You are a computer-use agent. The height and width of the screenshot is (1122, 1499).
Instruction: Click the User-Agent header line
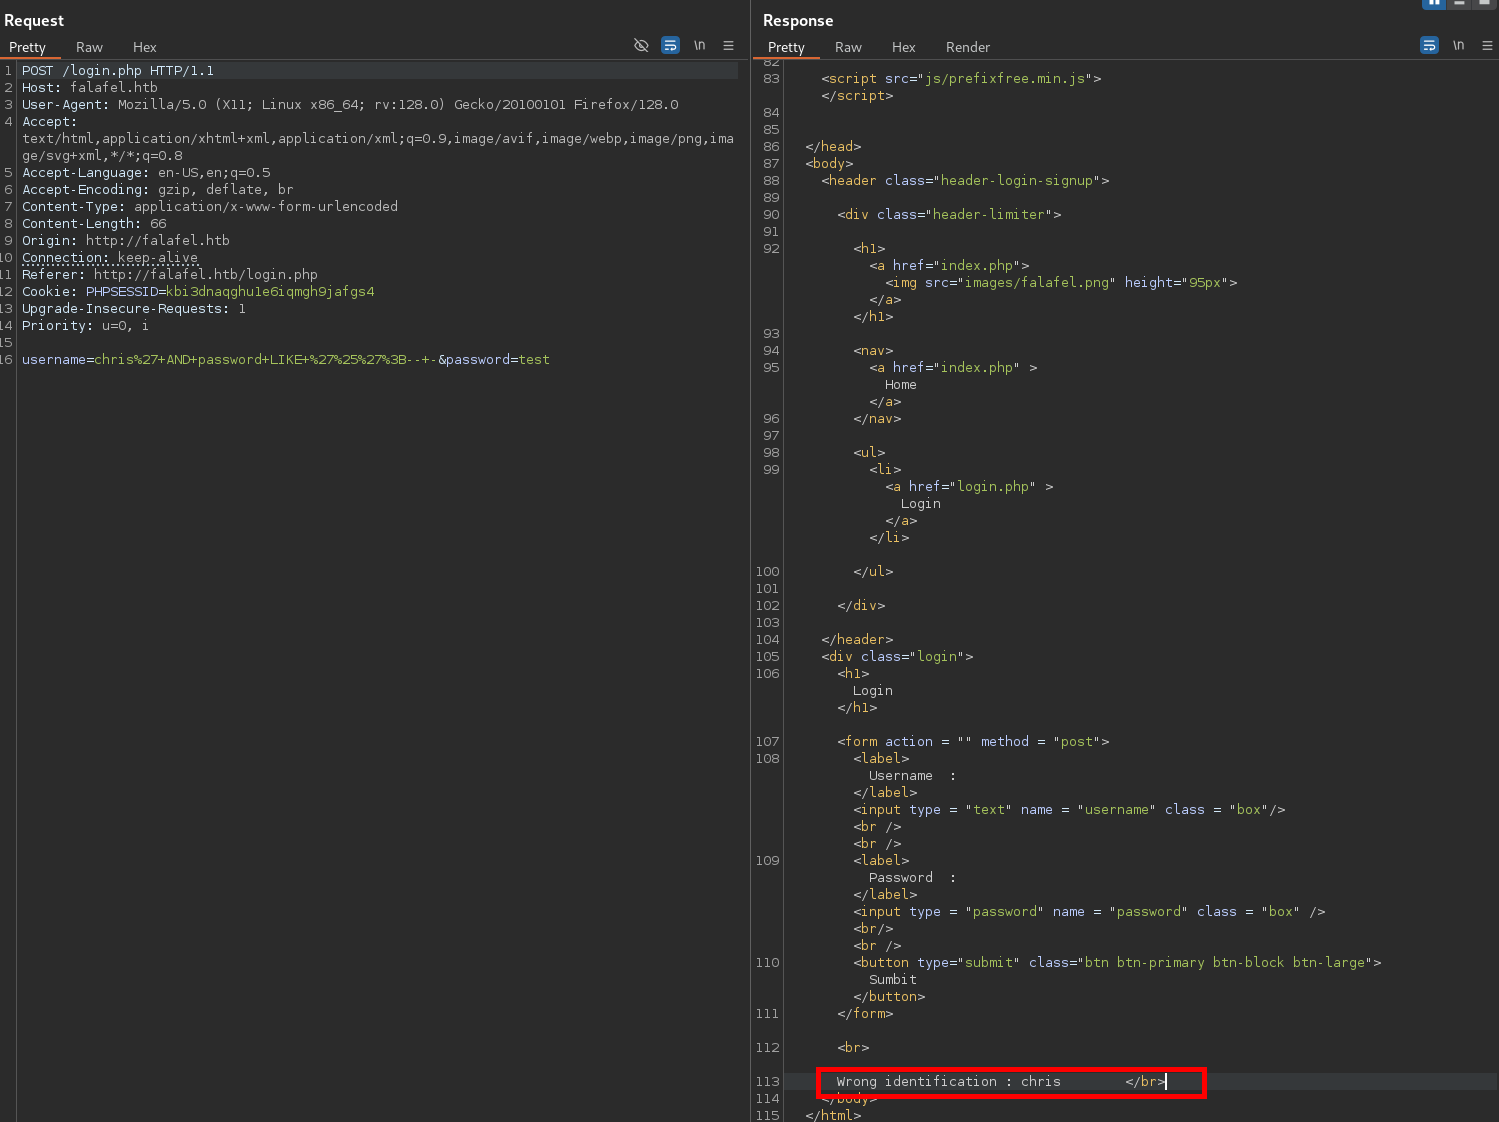pyautogui.click(x=350, y=105)
